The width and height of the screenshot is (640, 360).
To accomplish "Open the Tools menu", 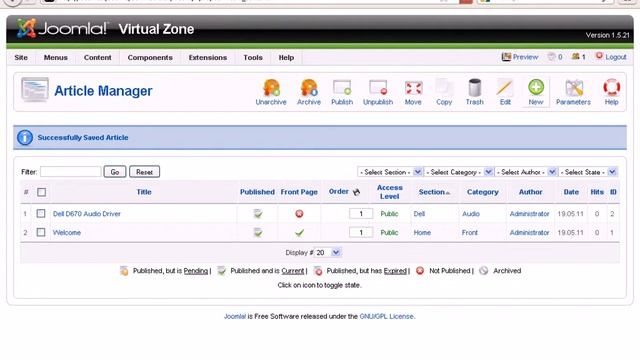I will click(x=253, y=58).
